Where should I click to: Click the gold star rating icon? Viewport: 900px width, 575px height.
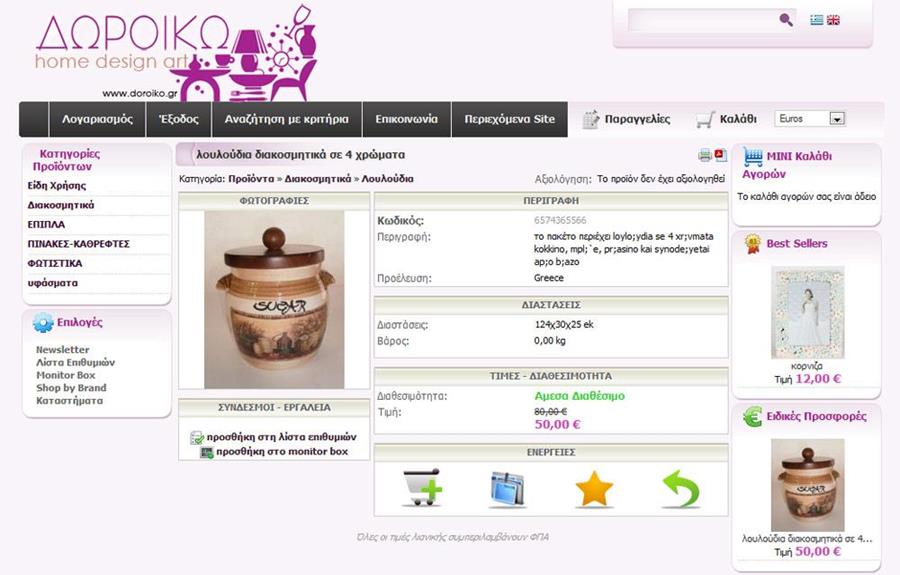pos(594,489)
